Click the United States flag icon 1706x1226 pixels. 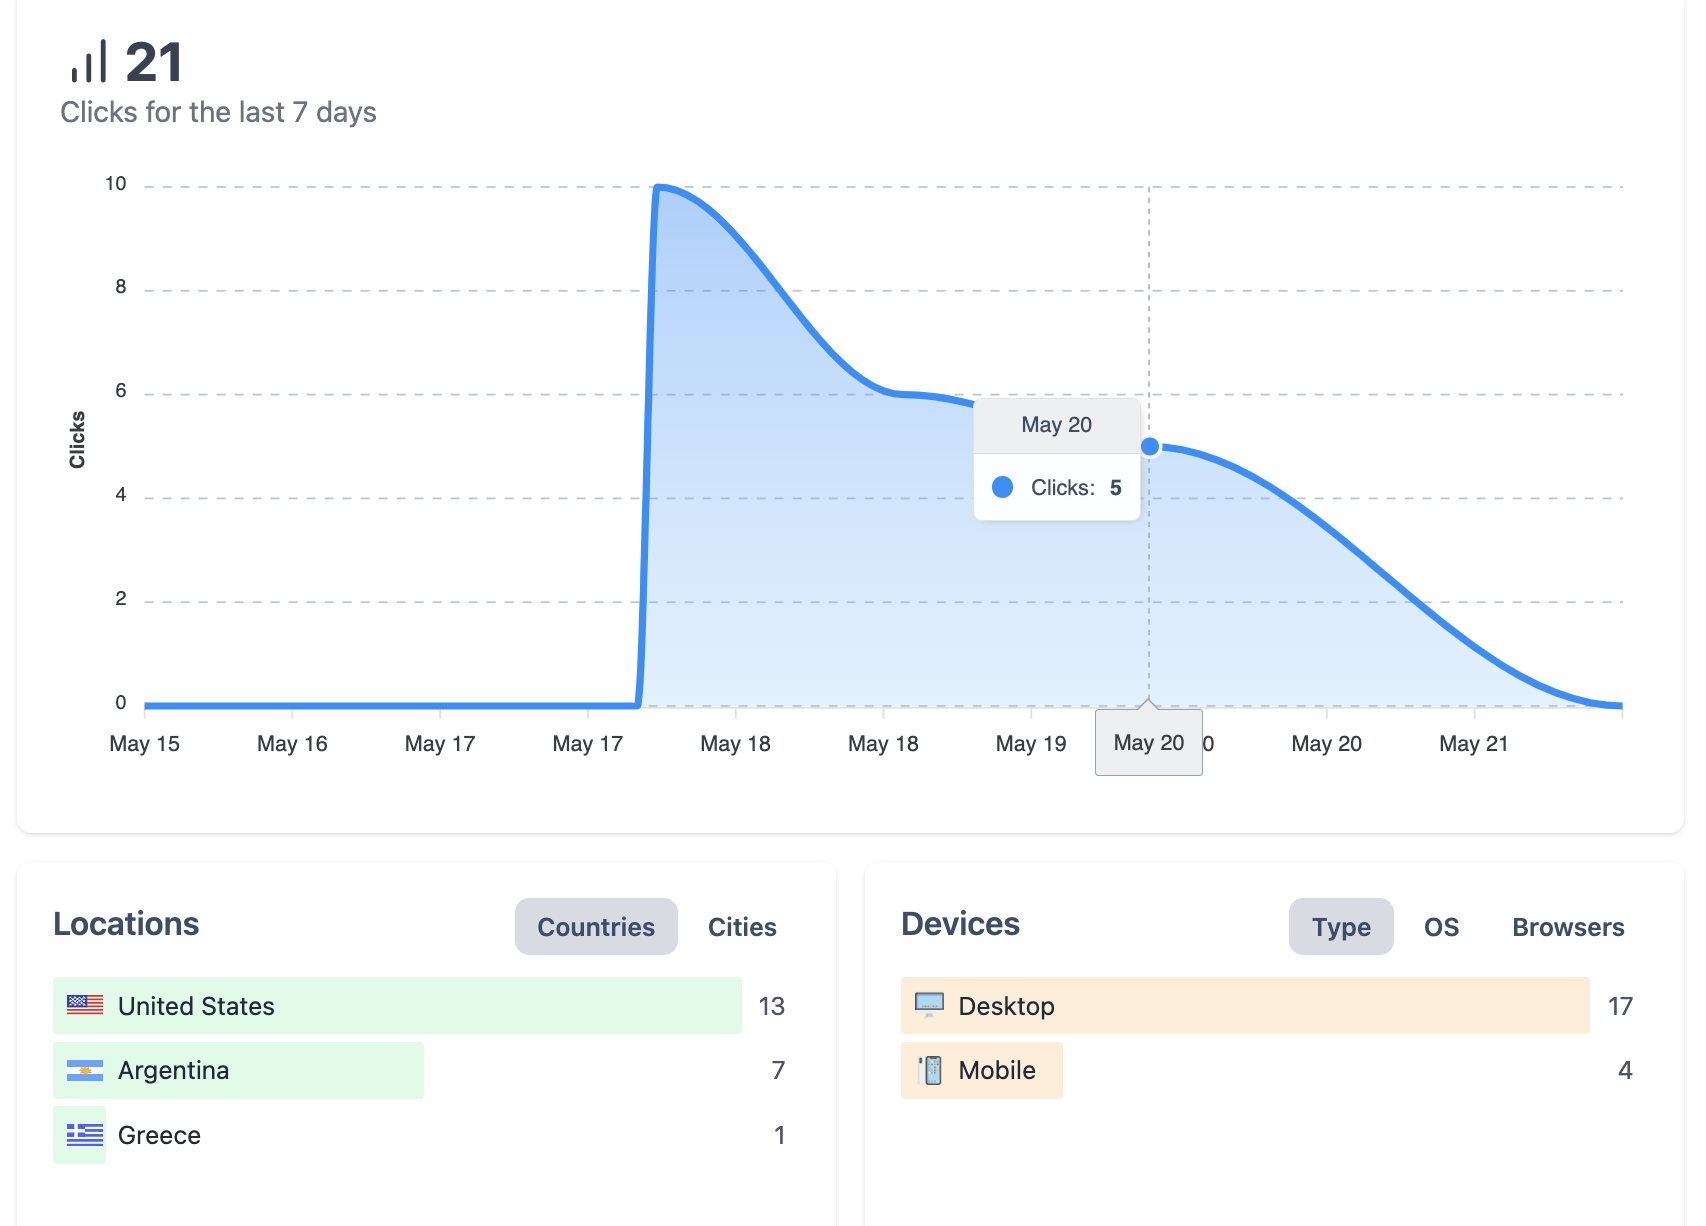coord(84,1006)
